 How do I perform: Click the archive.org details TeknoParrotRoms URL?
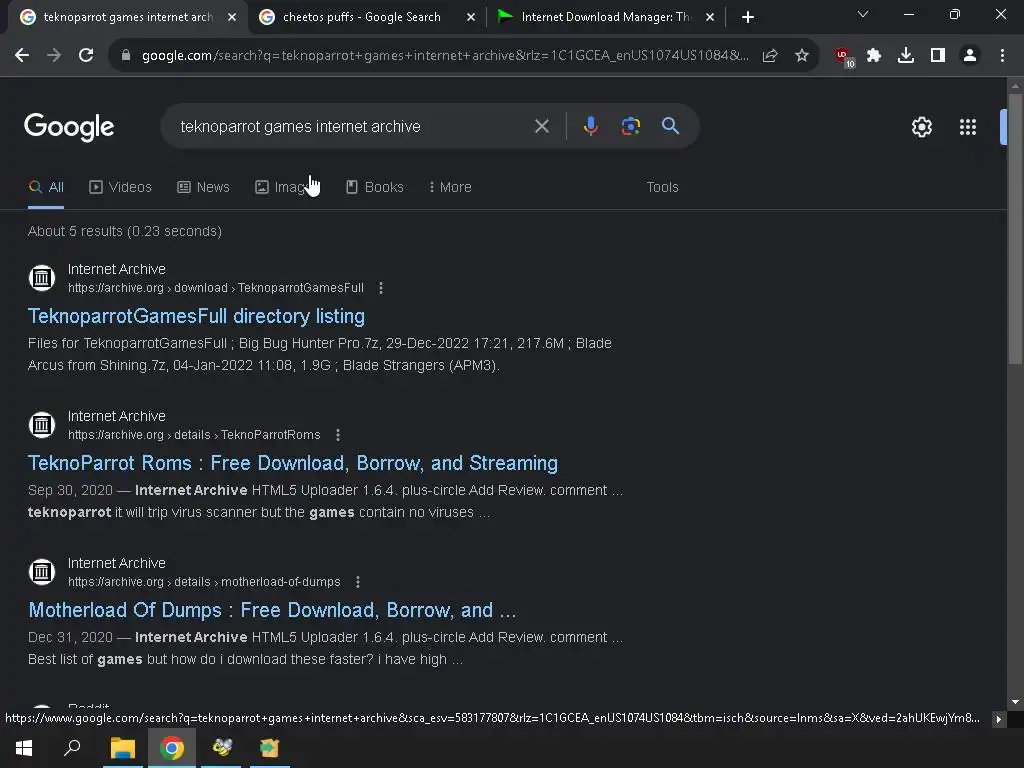click(x=194, y=435)
